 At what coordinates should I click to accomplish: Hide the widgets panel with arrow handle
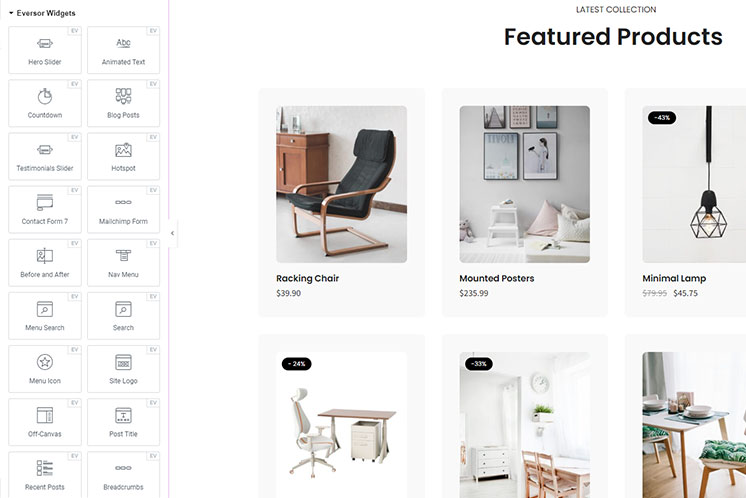173,233
